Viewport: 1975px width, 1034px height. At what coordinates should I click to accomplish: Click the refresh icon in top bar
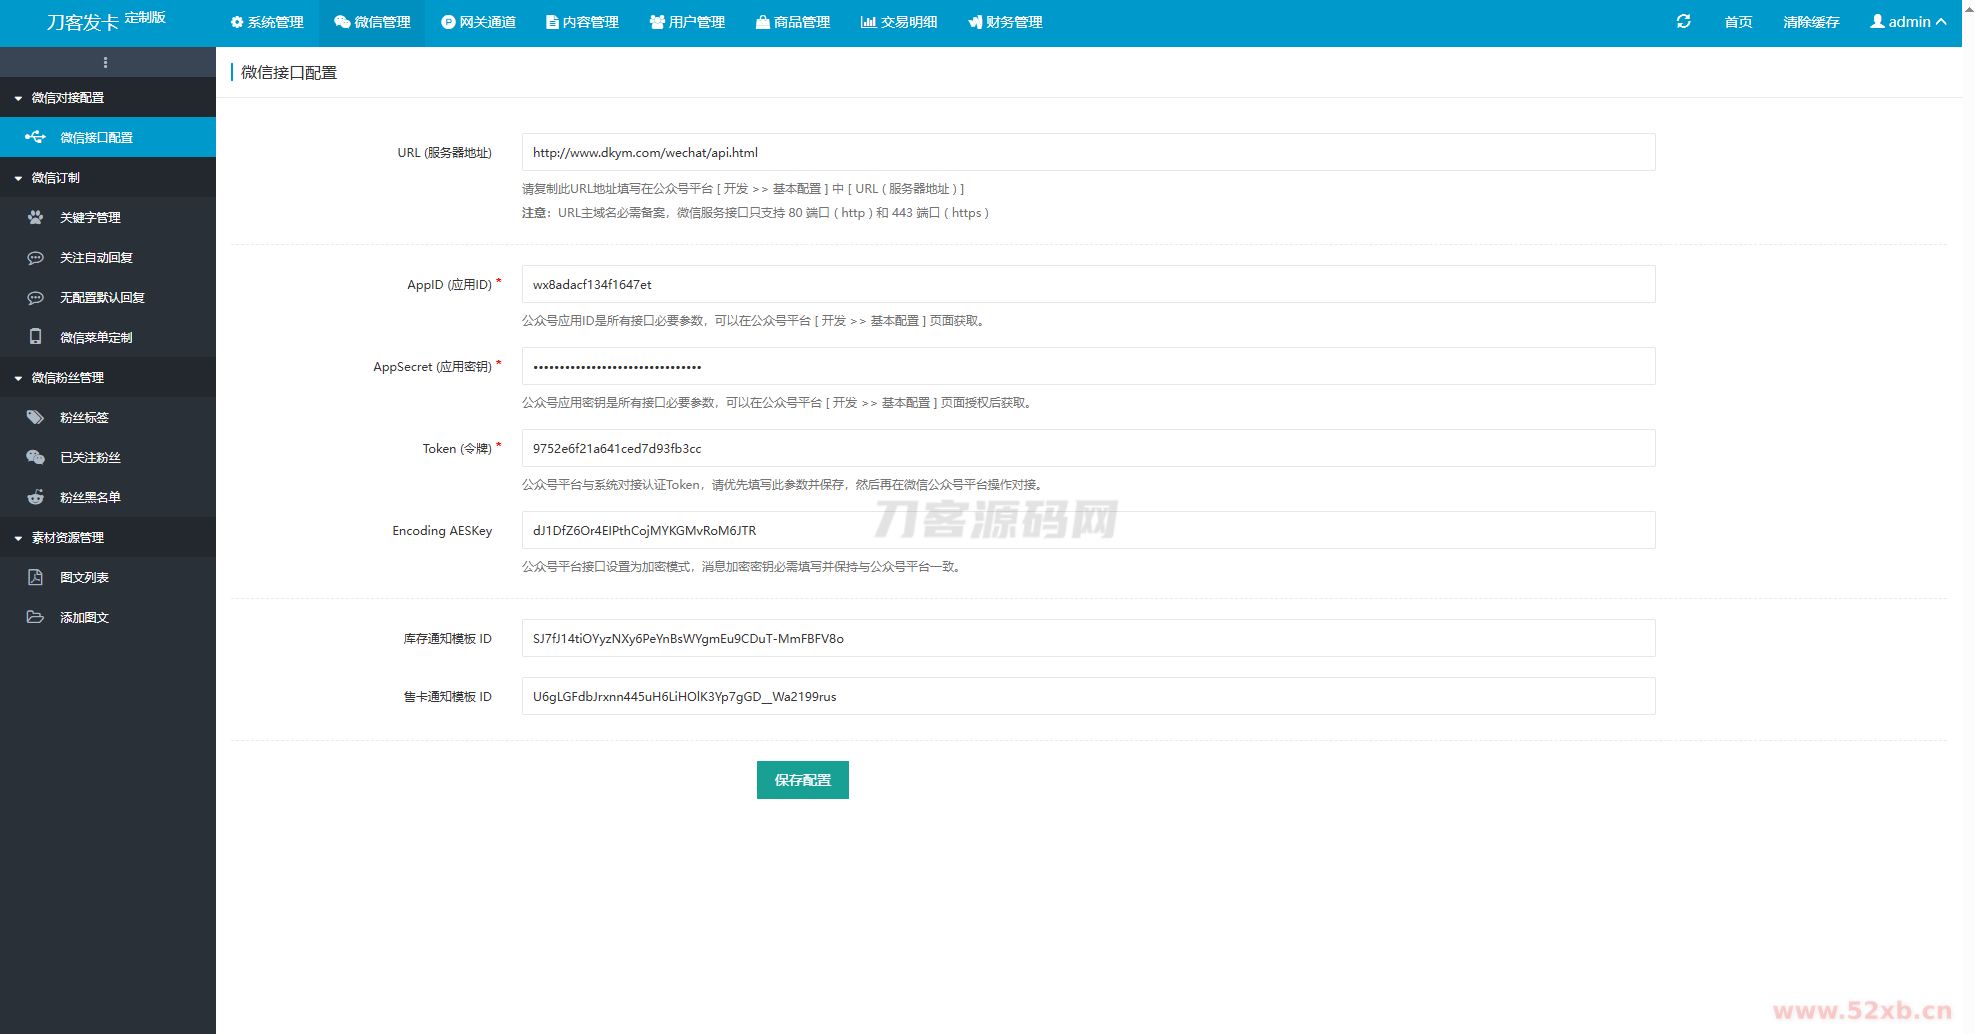tap(1683, 22)
